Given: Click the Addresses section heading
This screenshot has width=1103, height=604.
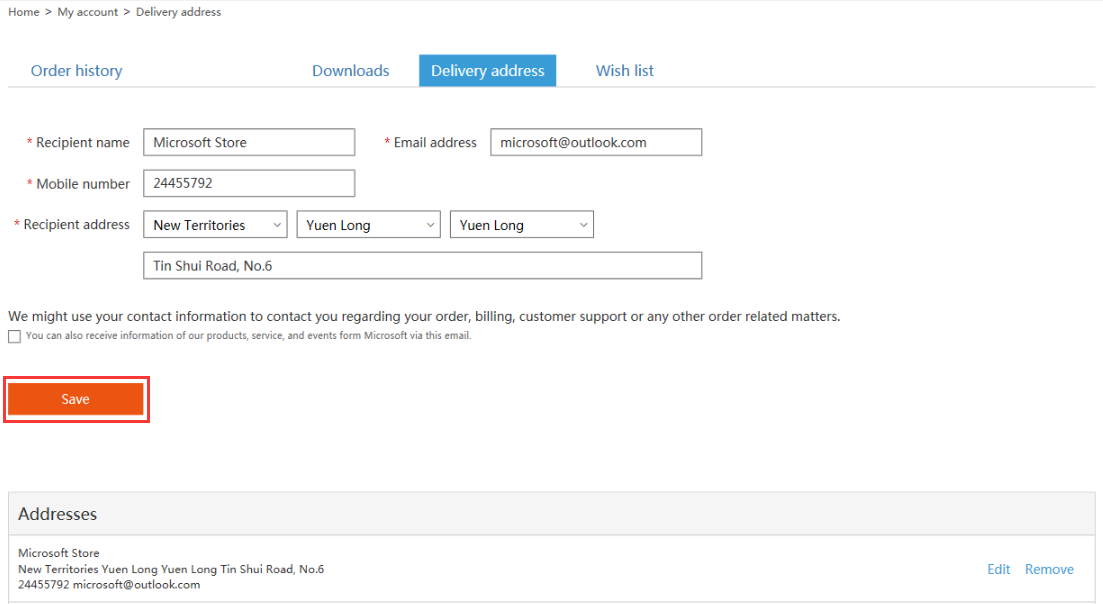Looking at the screenshot, I should click(58, 514).
